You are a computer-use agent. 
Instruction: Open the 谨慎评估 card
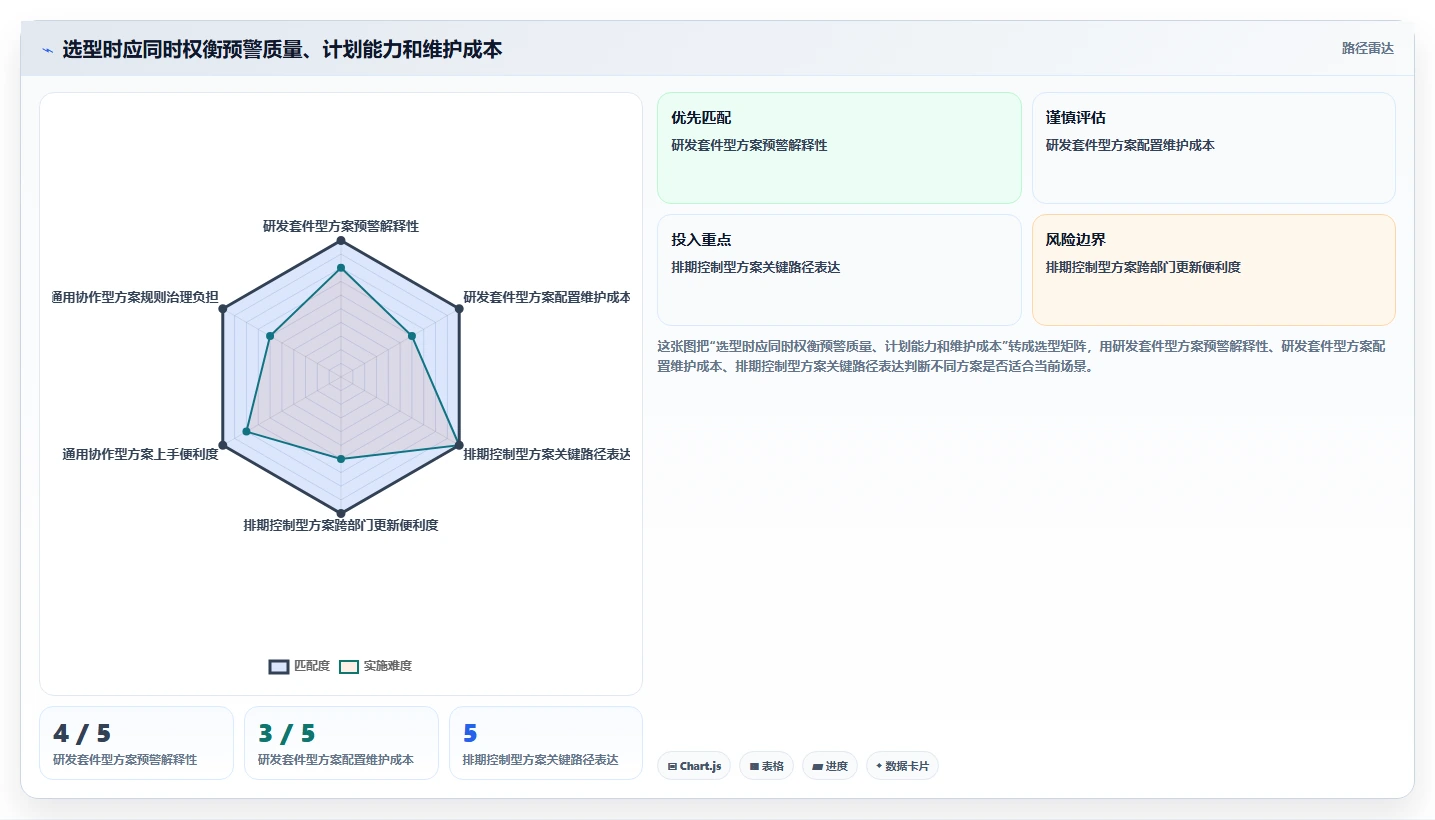[x=1213, y=148]
